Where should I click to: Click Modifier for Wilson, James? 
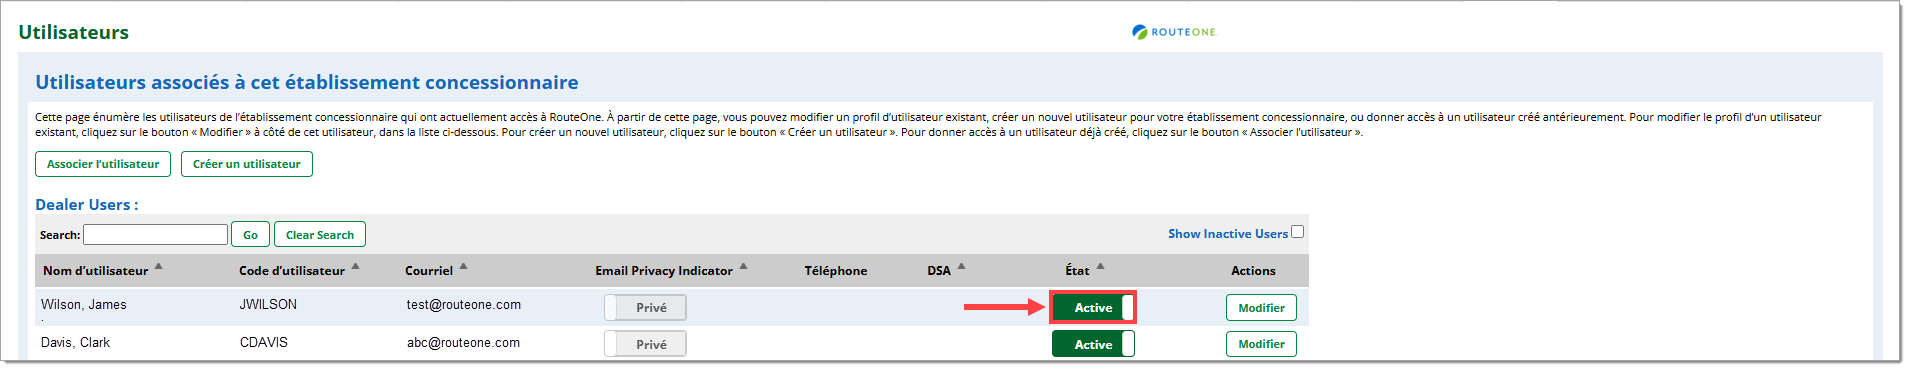coord(1261,308)
